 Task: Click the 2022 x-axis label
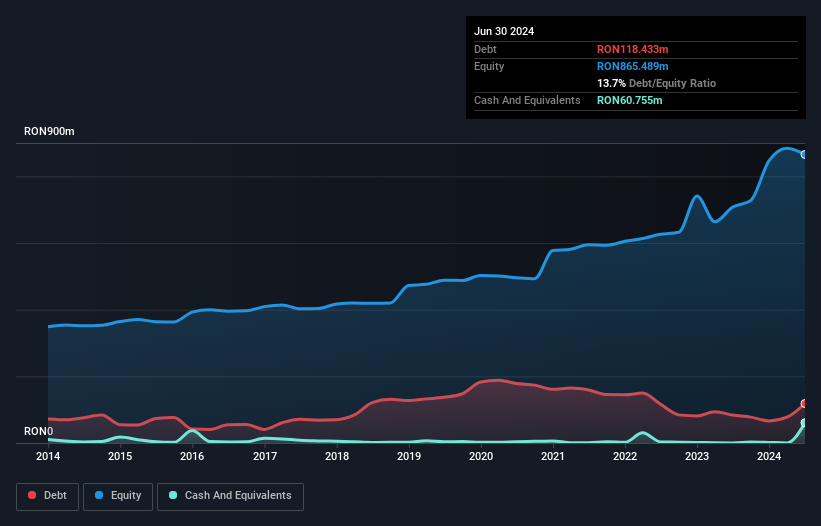pos(625,456)
